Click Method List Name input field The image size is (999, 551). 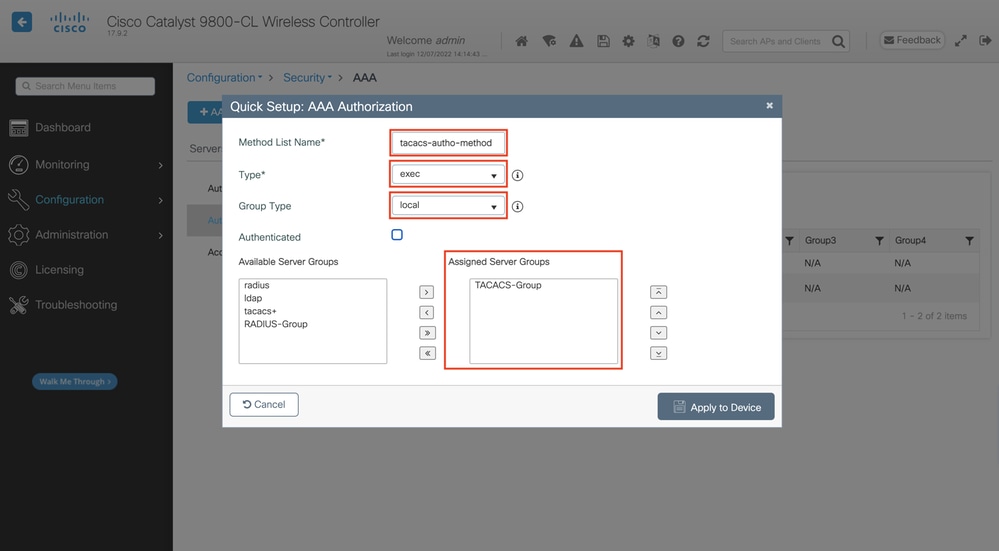coord(448,143)
